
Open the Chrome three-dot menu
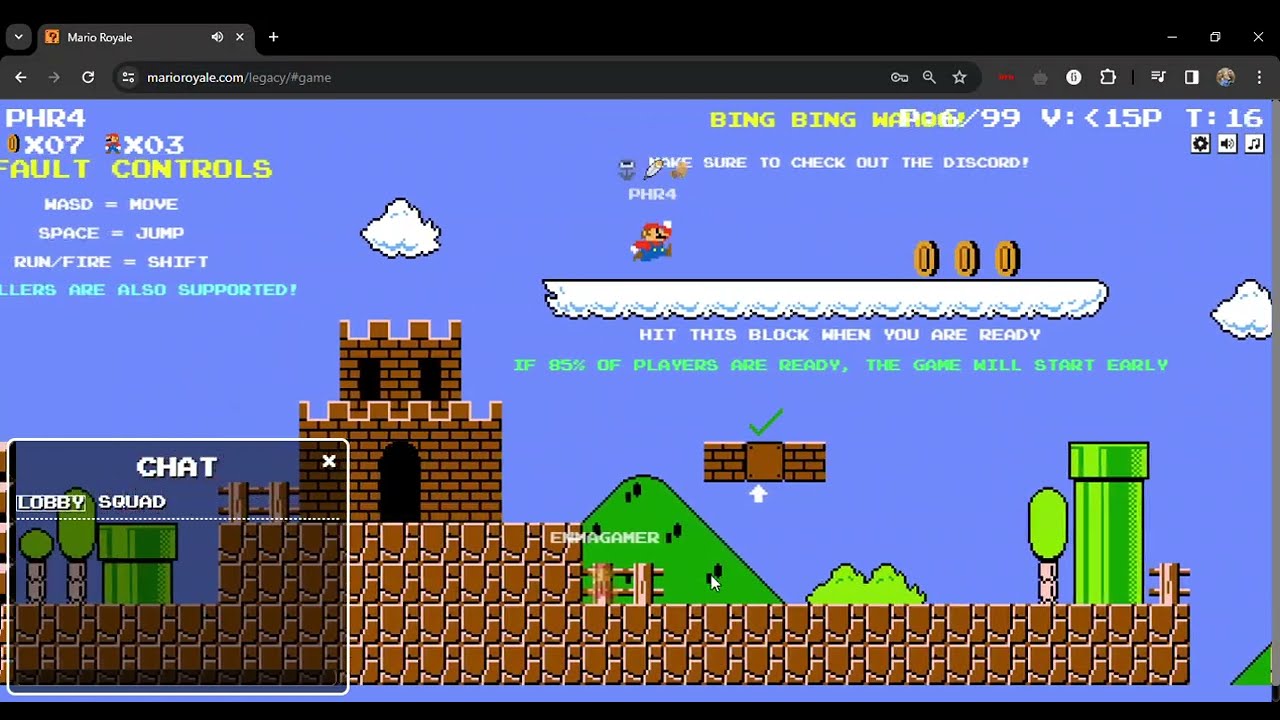(x=1259, y=77)
